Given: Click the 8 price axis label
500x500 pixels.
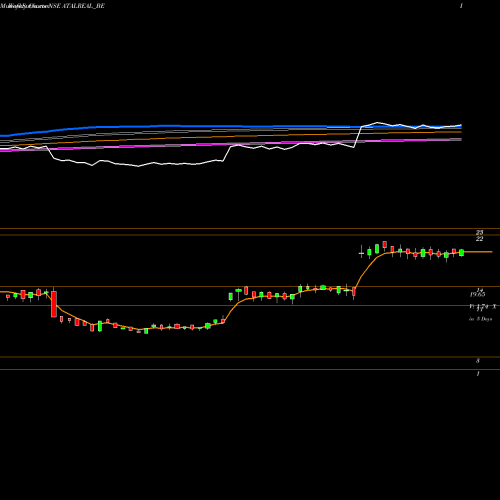Looking at the screenshot, I should [x=478, y=361].
